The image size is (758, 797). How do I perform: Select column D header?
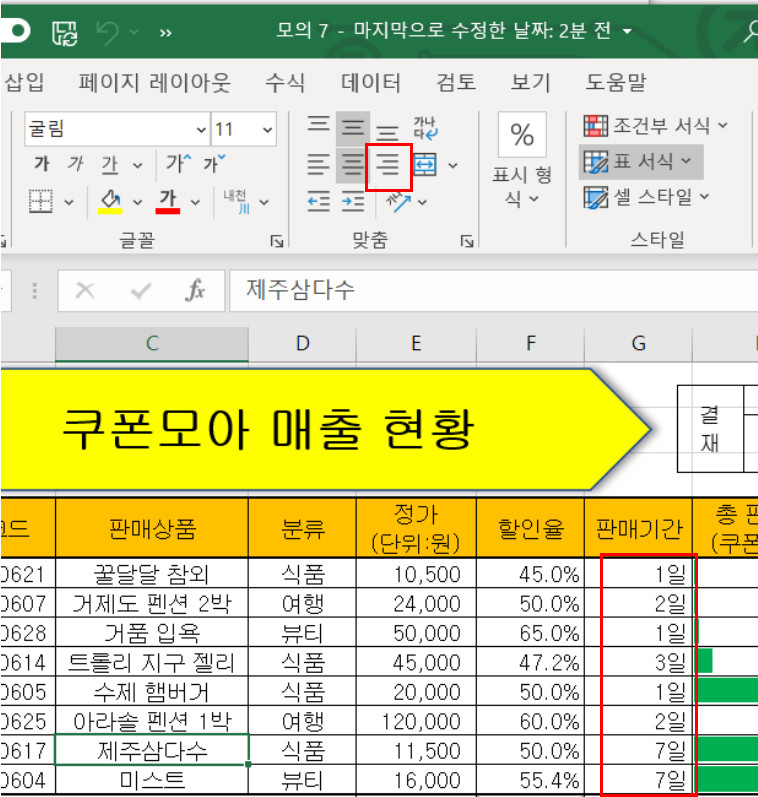[302, 344]
